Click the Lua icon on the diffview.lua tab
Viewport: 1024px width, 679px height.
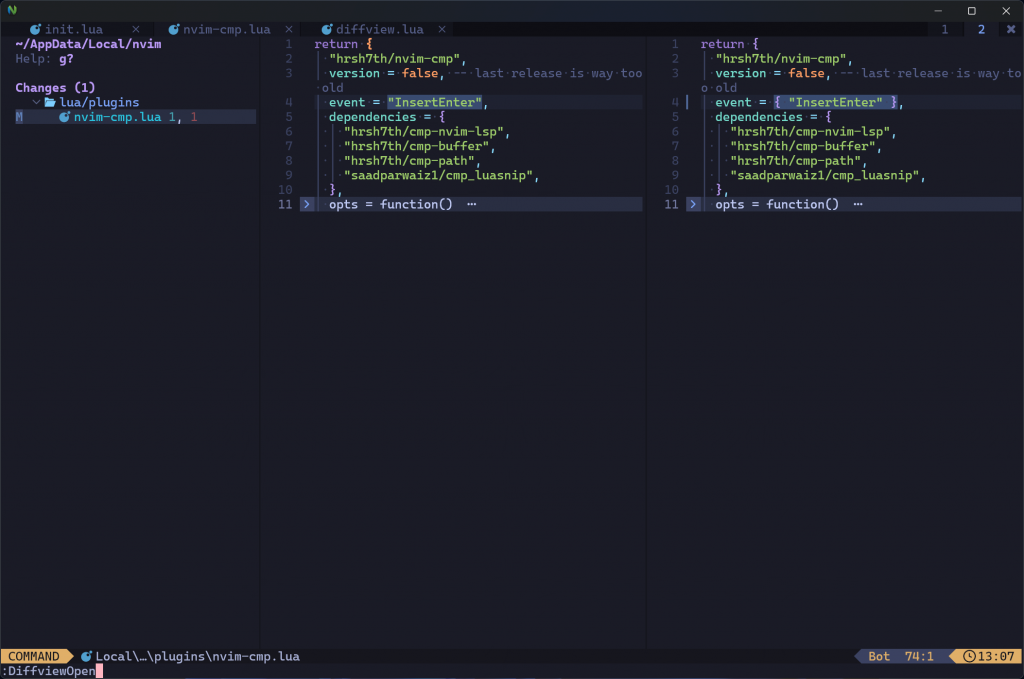326,30
